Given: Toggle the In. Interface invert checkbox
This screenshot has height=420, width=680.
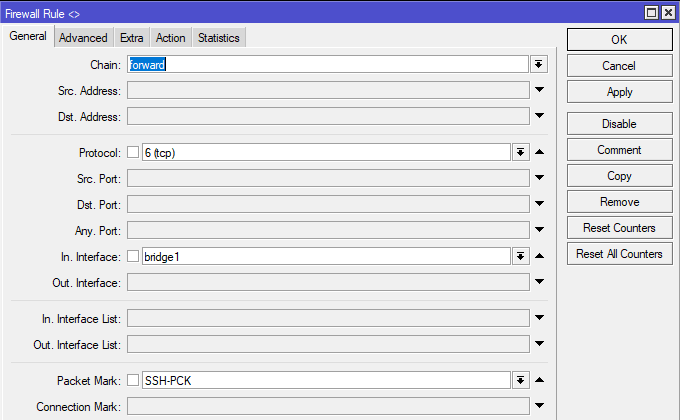Looking at the screenshot, I should (133, 256).
